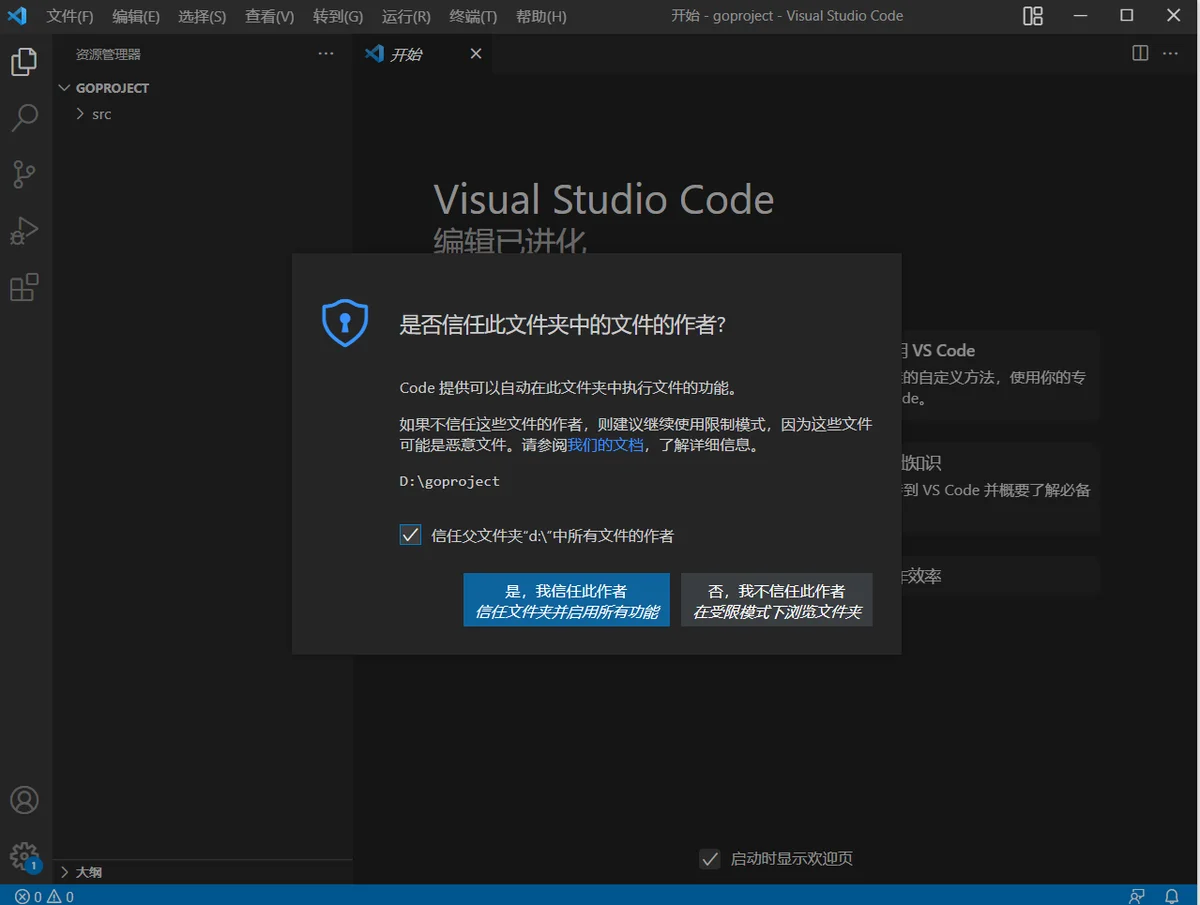The width and height of the screenshot is (1200, 905).
Task: Click the VS Code logo in title bar
Action: click(17, 16)
